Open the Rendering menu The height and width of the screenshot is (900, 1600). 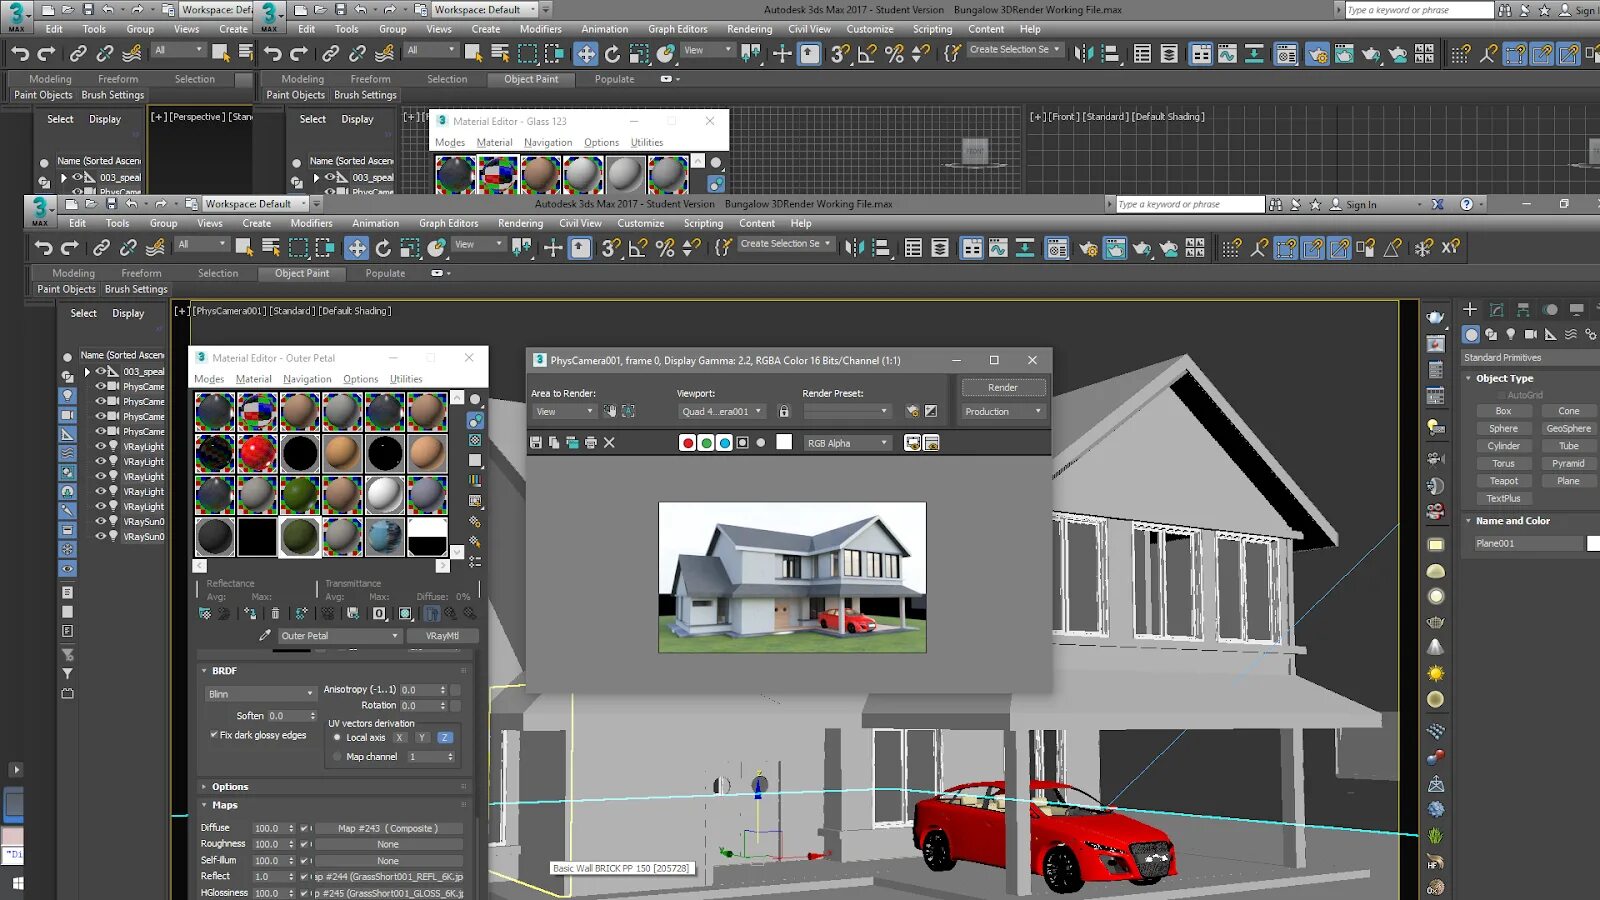tap(520, 223)
